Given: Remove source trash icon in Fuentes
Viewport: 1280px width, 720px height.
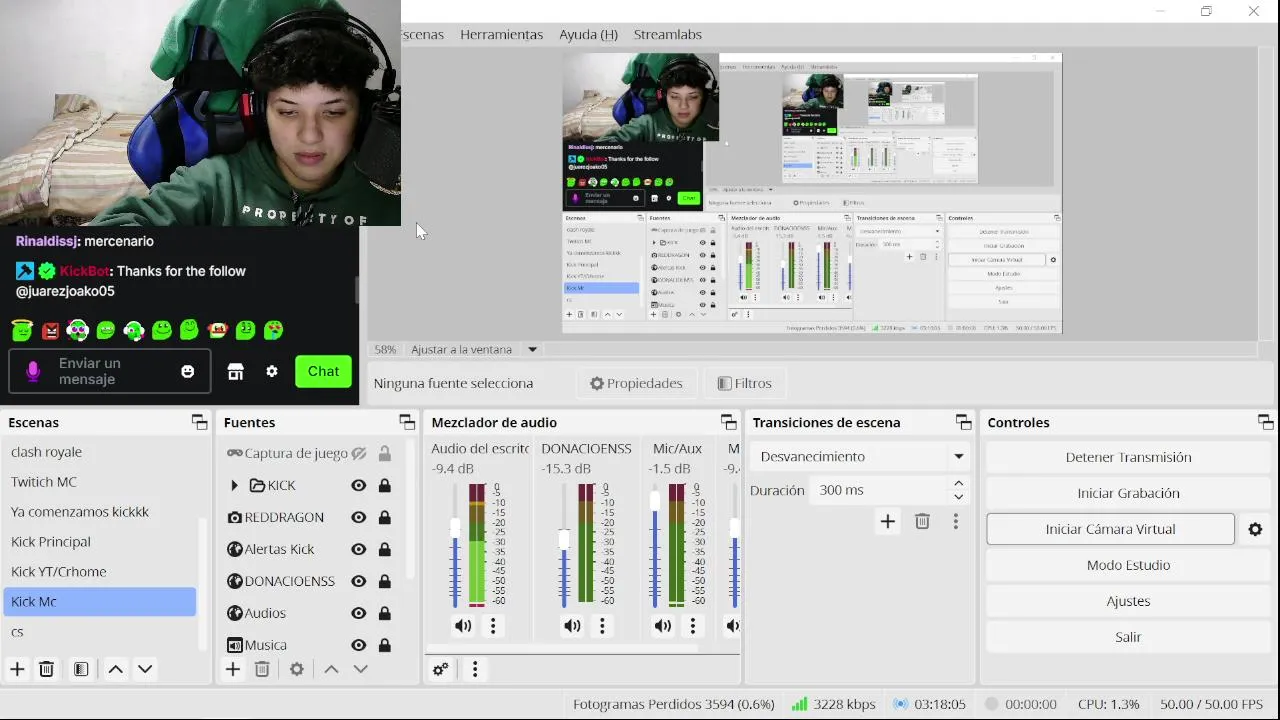Looking at the screenshot, I should pyautogui.click(x=262, y=669).
